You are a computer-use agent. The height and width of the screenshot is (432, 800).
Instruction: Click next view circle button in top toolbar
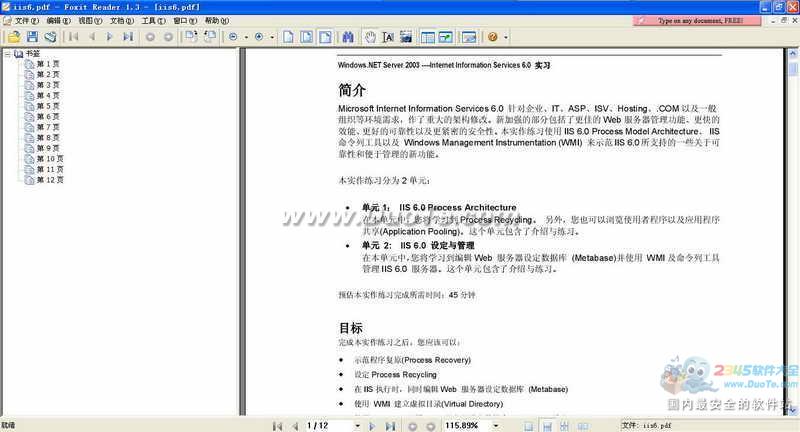pos(168,37)
